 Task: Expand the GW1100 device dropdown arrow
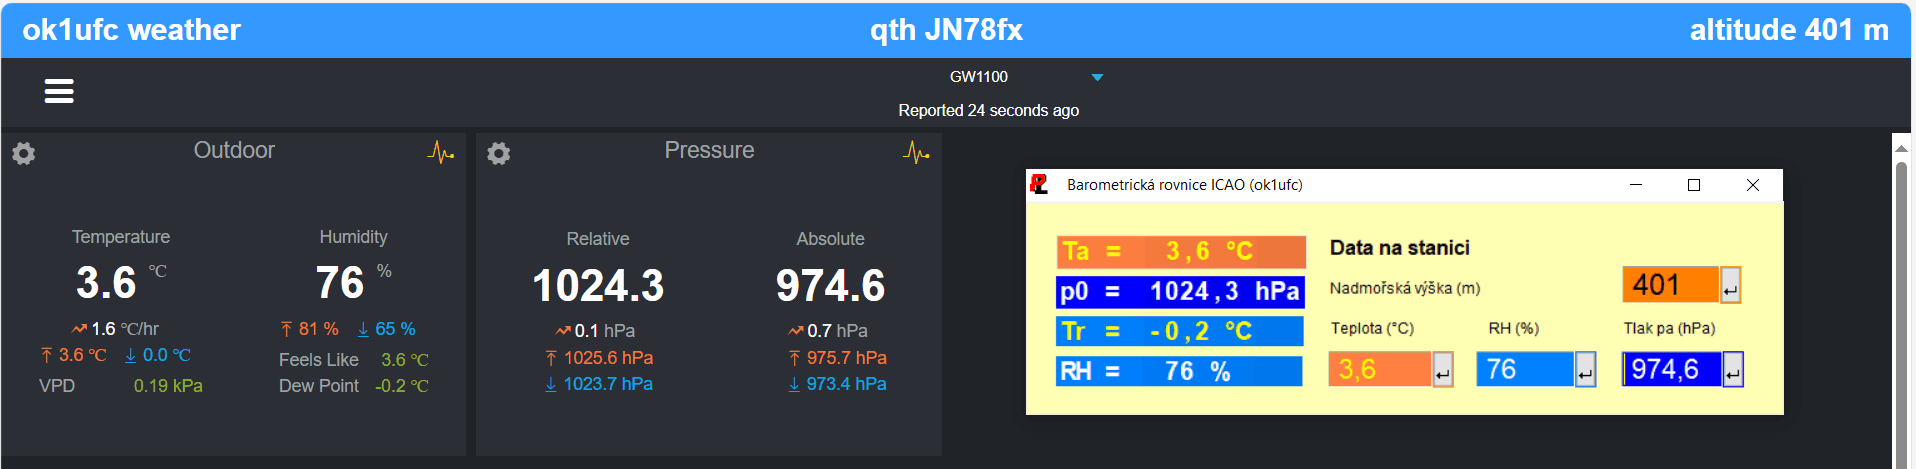click(1097, 77)
